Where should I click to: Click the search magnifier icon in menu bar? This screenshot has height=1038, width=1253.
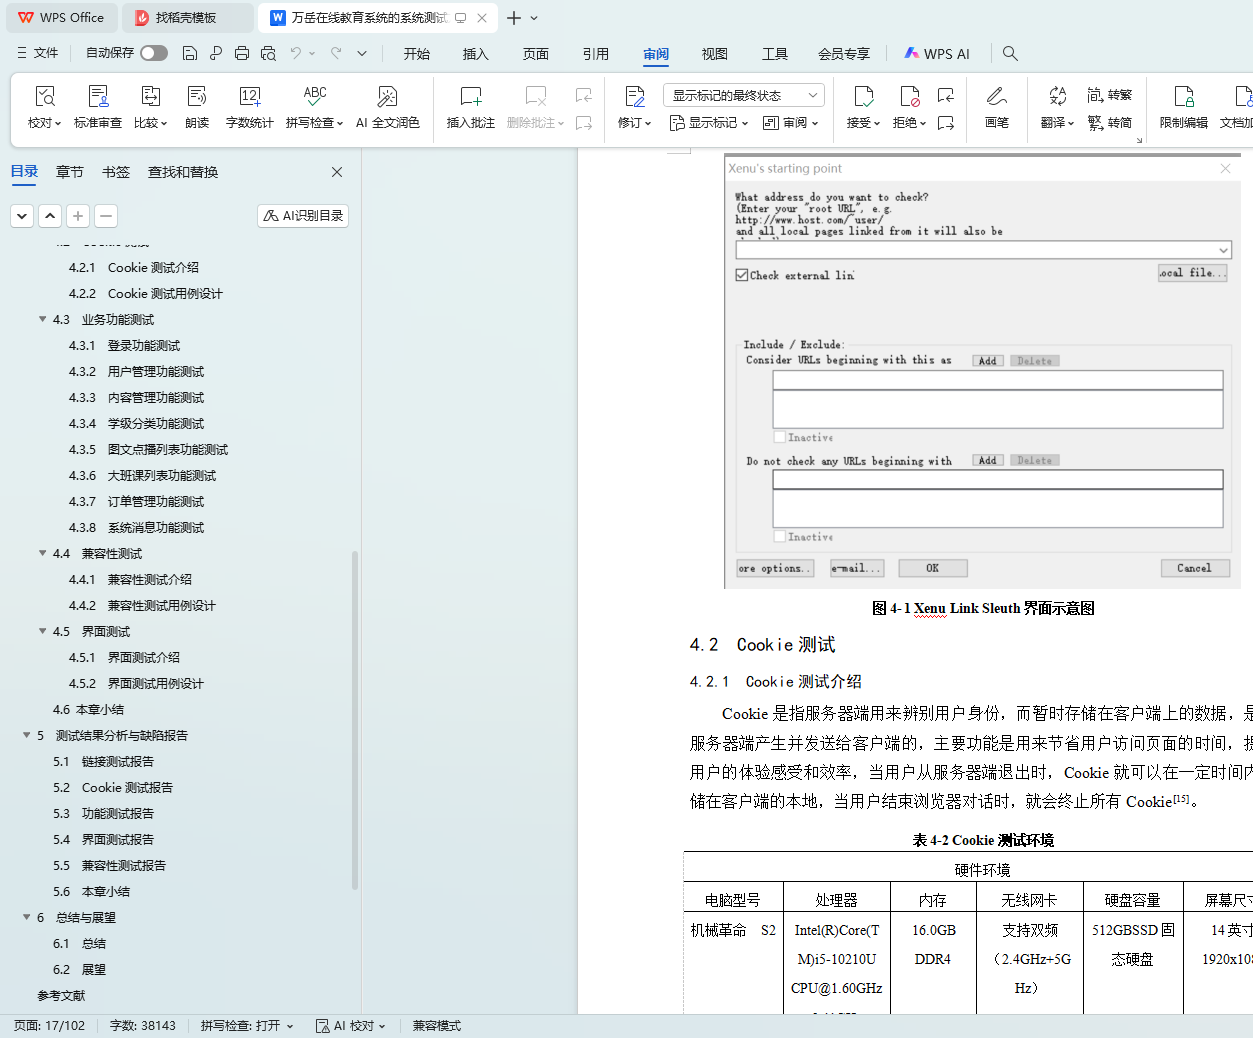[x=1010, y=53]
